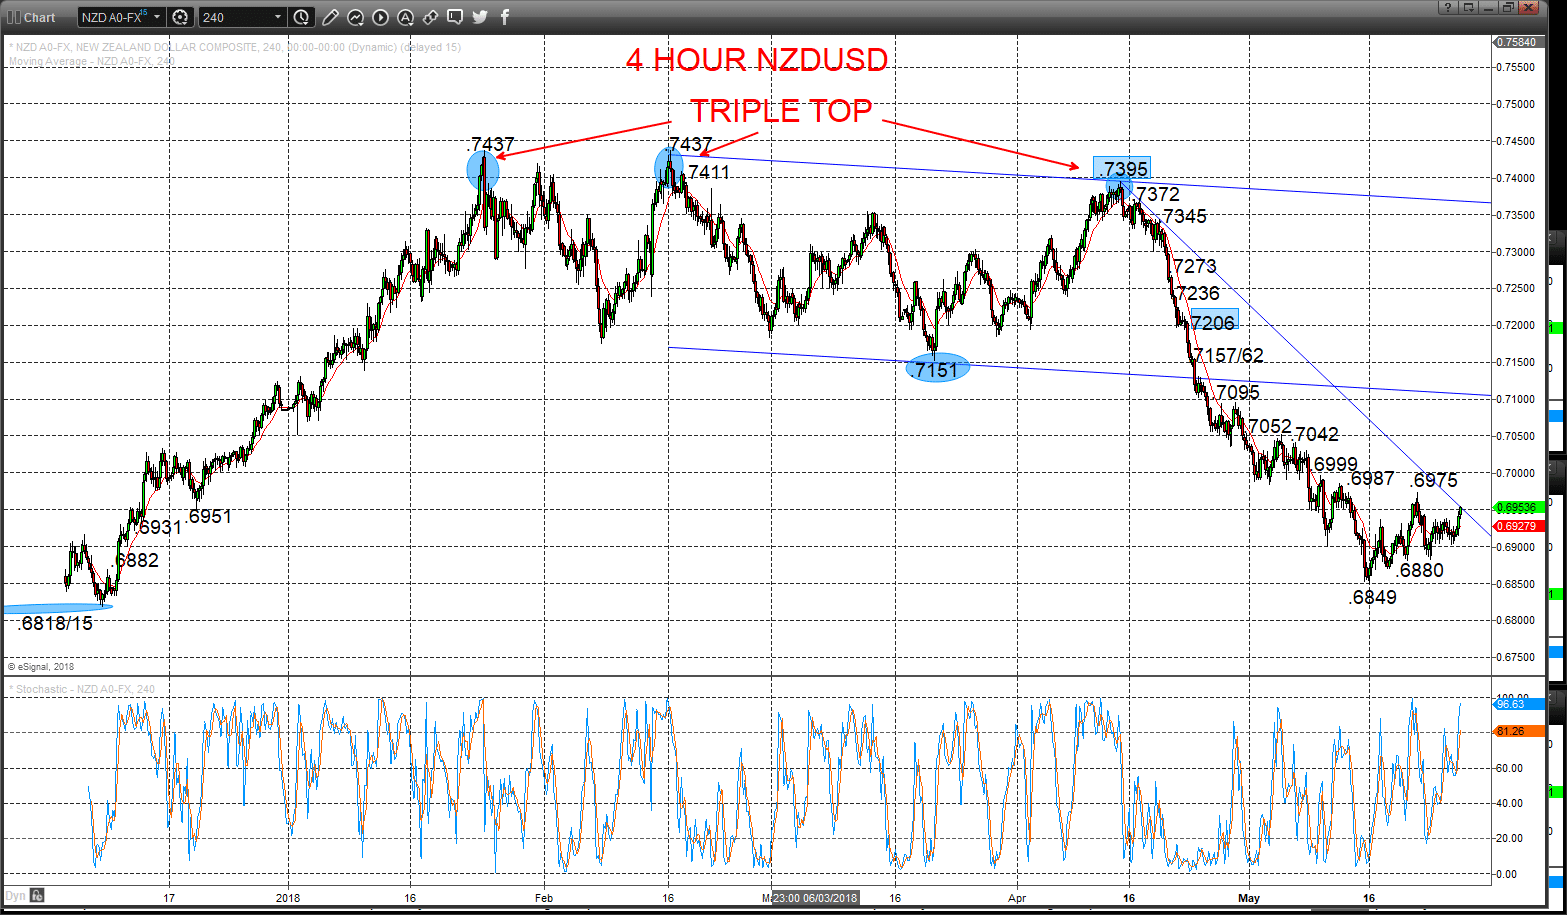This screenshot has height=915, width=1567.
Task: Click the 7151 ellipse price label
Action: click(937, 370)
